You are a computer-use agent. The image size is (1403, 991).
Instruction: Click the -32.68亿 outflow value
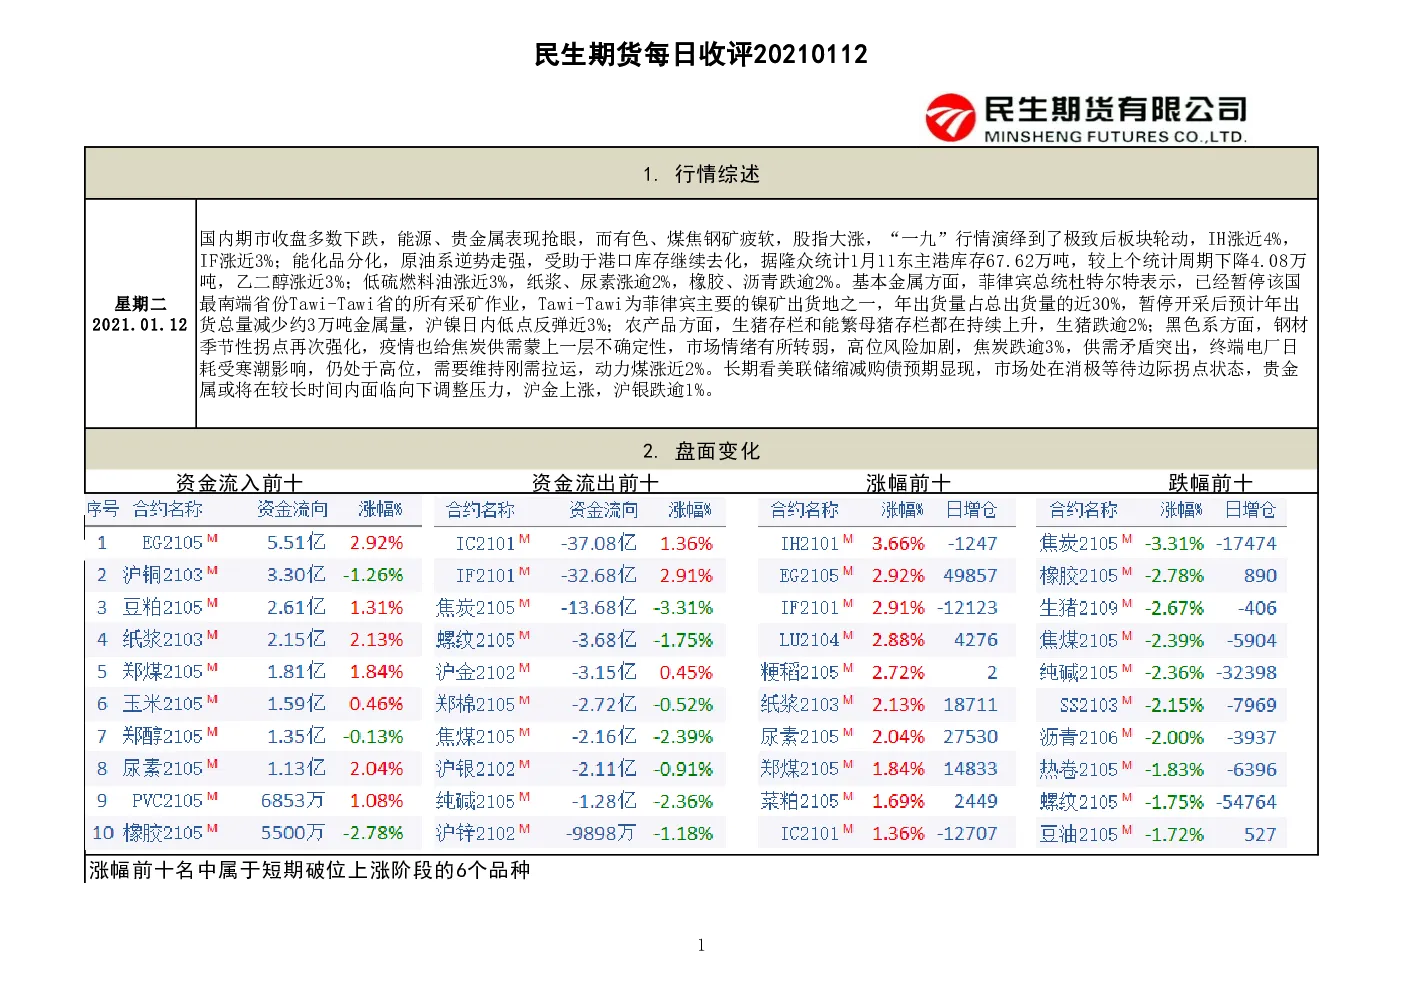pyautogui.click(x=598, y=575)
